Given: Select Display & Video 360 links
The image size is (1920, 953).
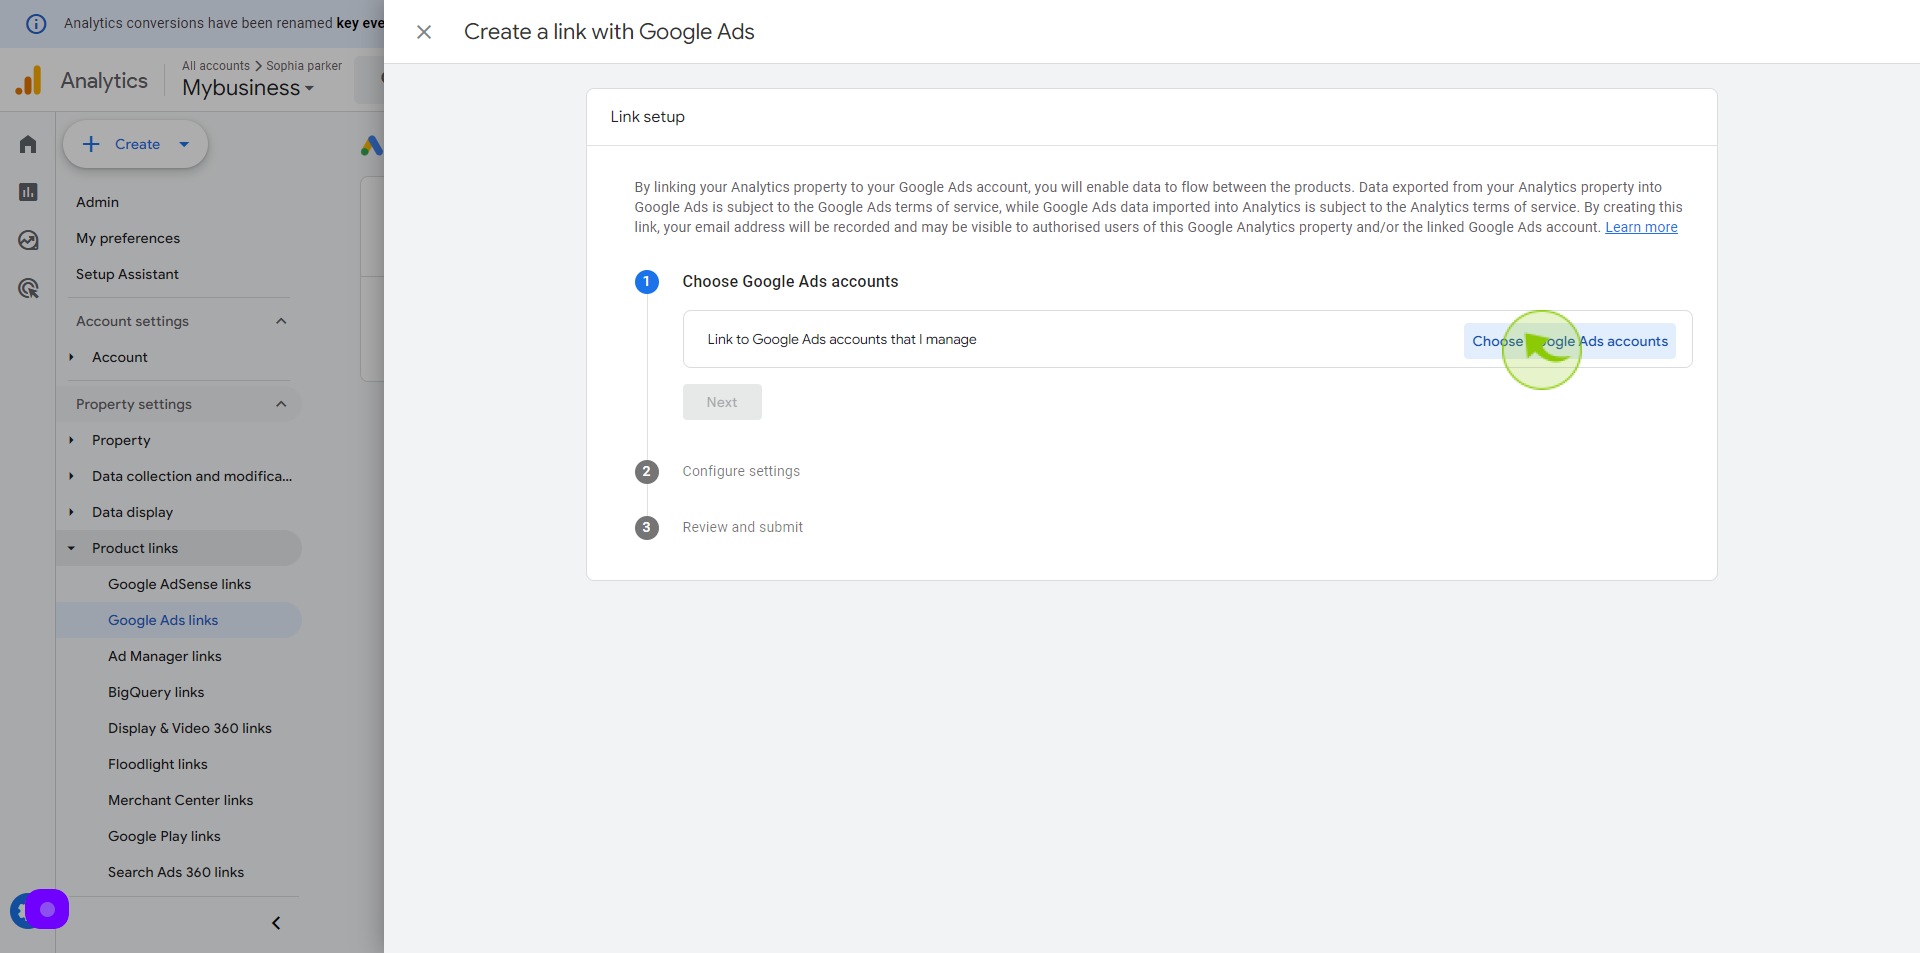Looking at the screenshot, I should tap(190, 728).
